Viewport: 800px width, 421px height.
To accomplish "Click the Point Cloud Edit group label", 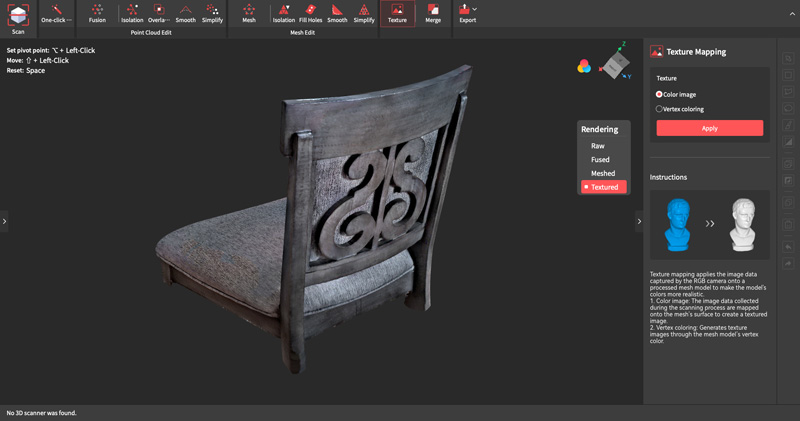I will point(151,32).
